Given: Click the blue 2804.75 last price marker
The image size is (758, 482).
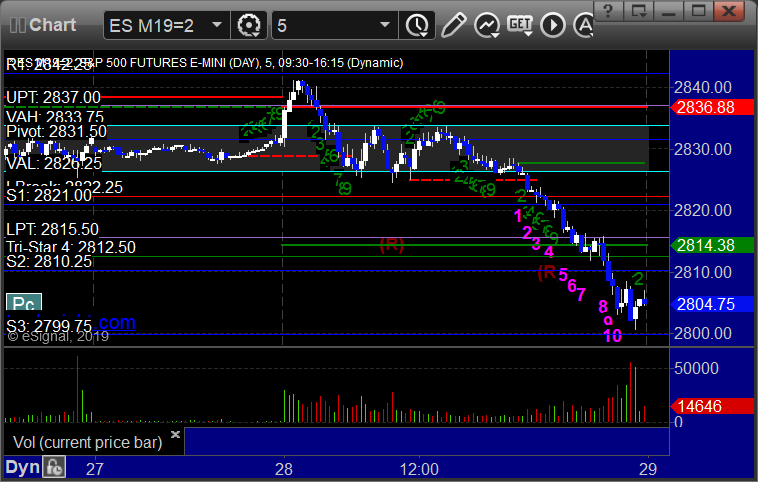Looking at the screenshot, I should tap(712, 305).
